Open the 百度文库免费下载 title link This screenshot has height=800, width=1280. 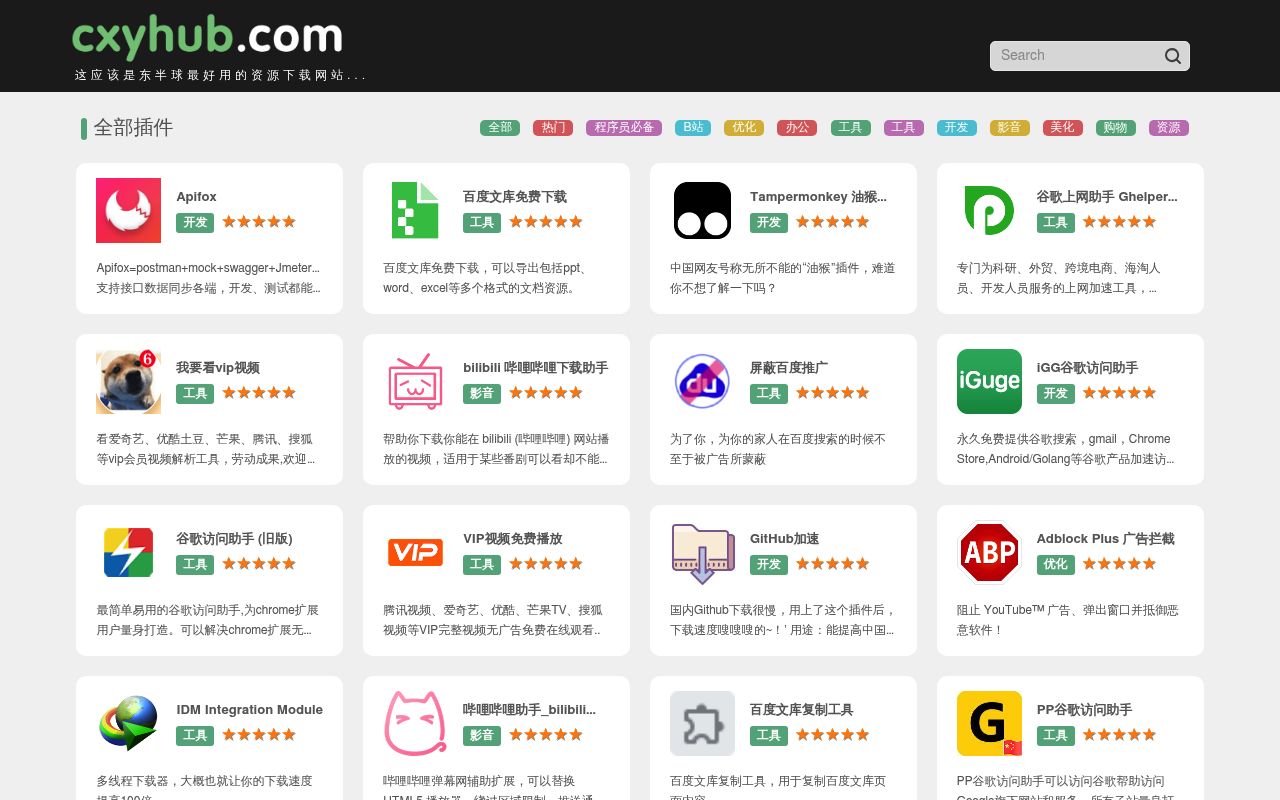coord(515,197)
